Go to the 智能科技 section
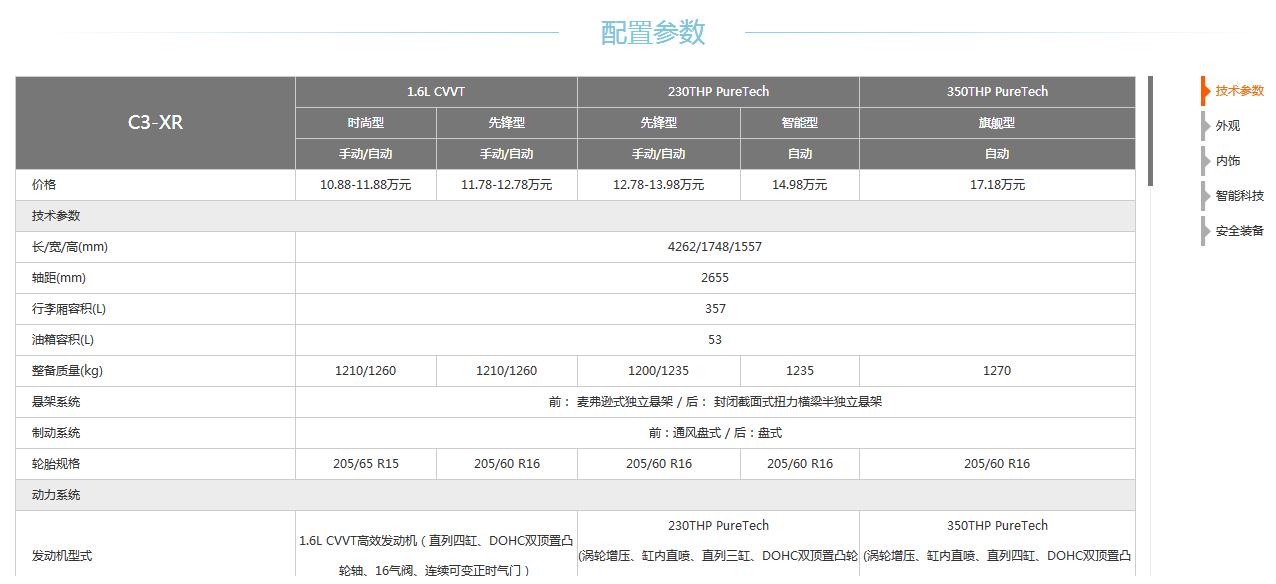The height and width of the screenshot is (584, 1276). click(1238, 196)
